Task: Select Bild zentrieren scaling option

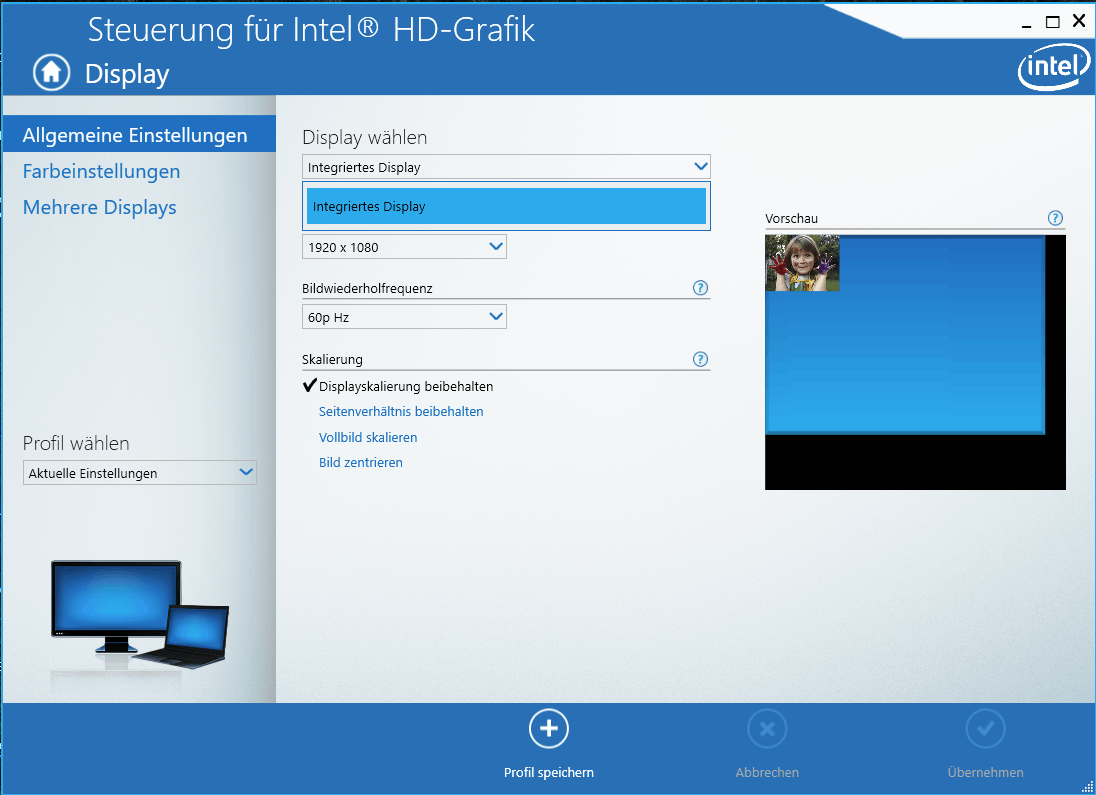Action: point(361,463)
